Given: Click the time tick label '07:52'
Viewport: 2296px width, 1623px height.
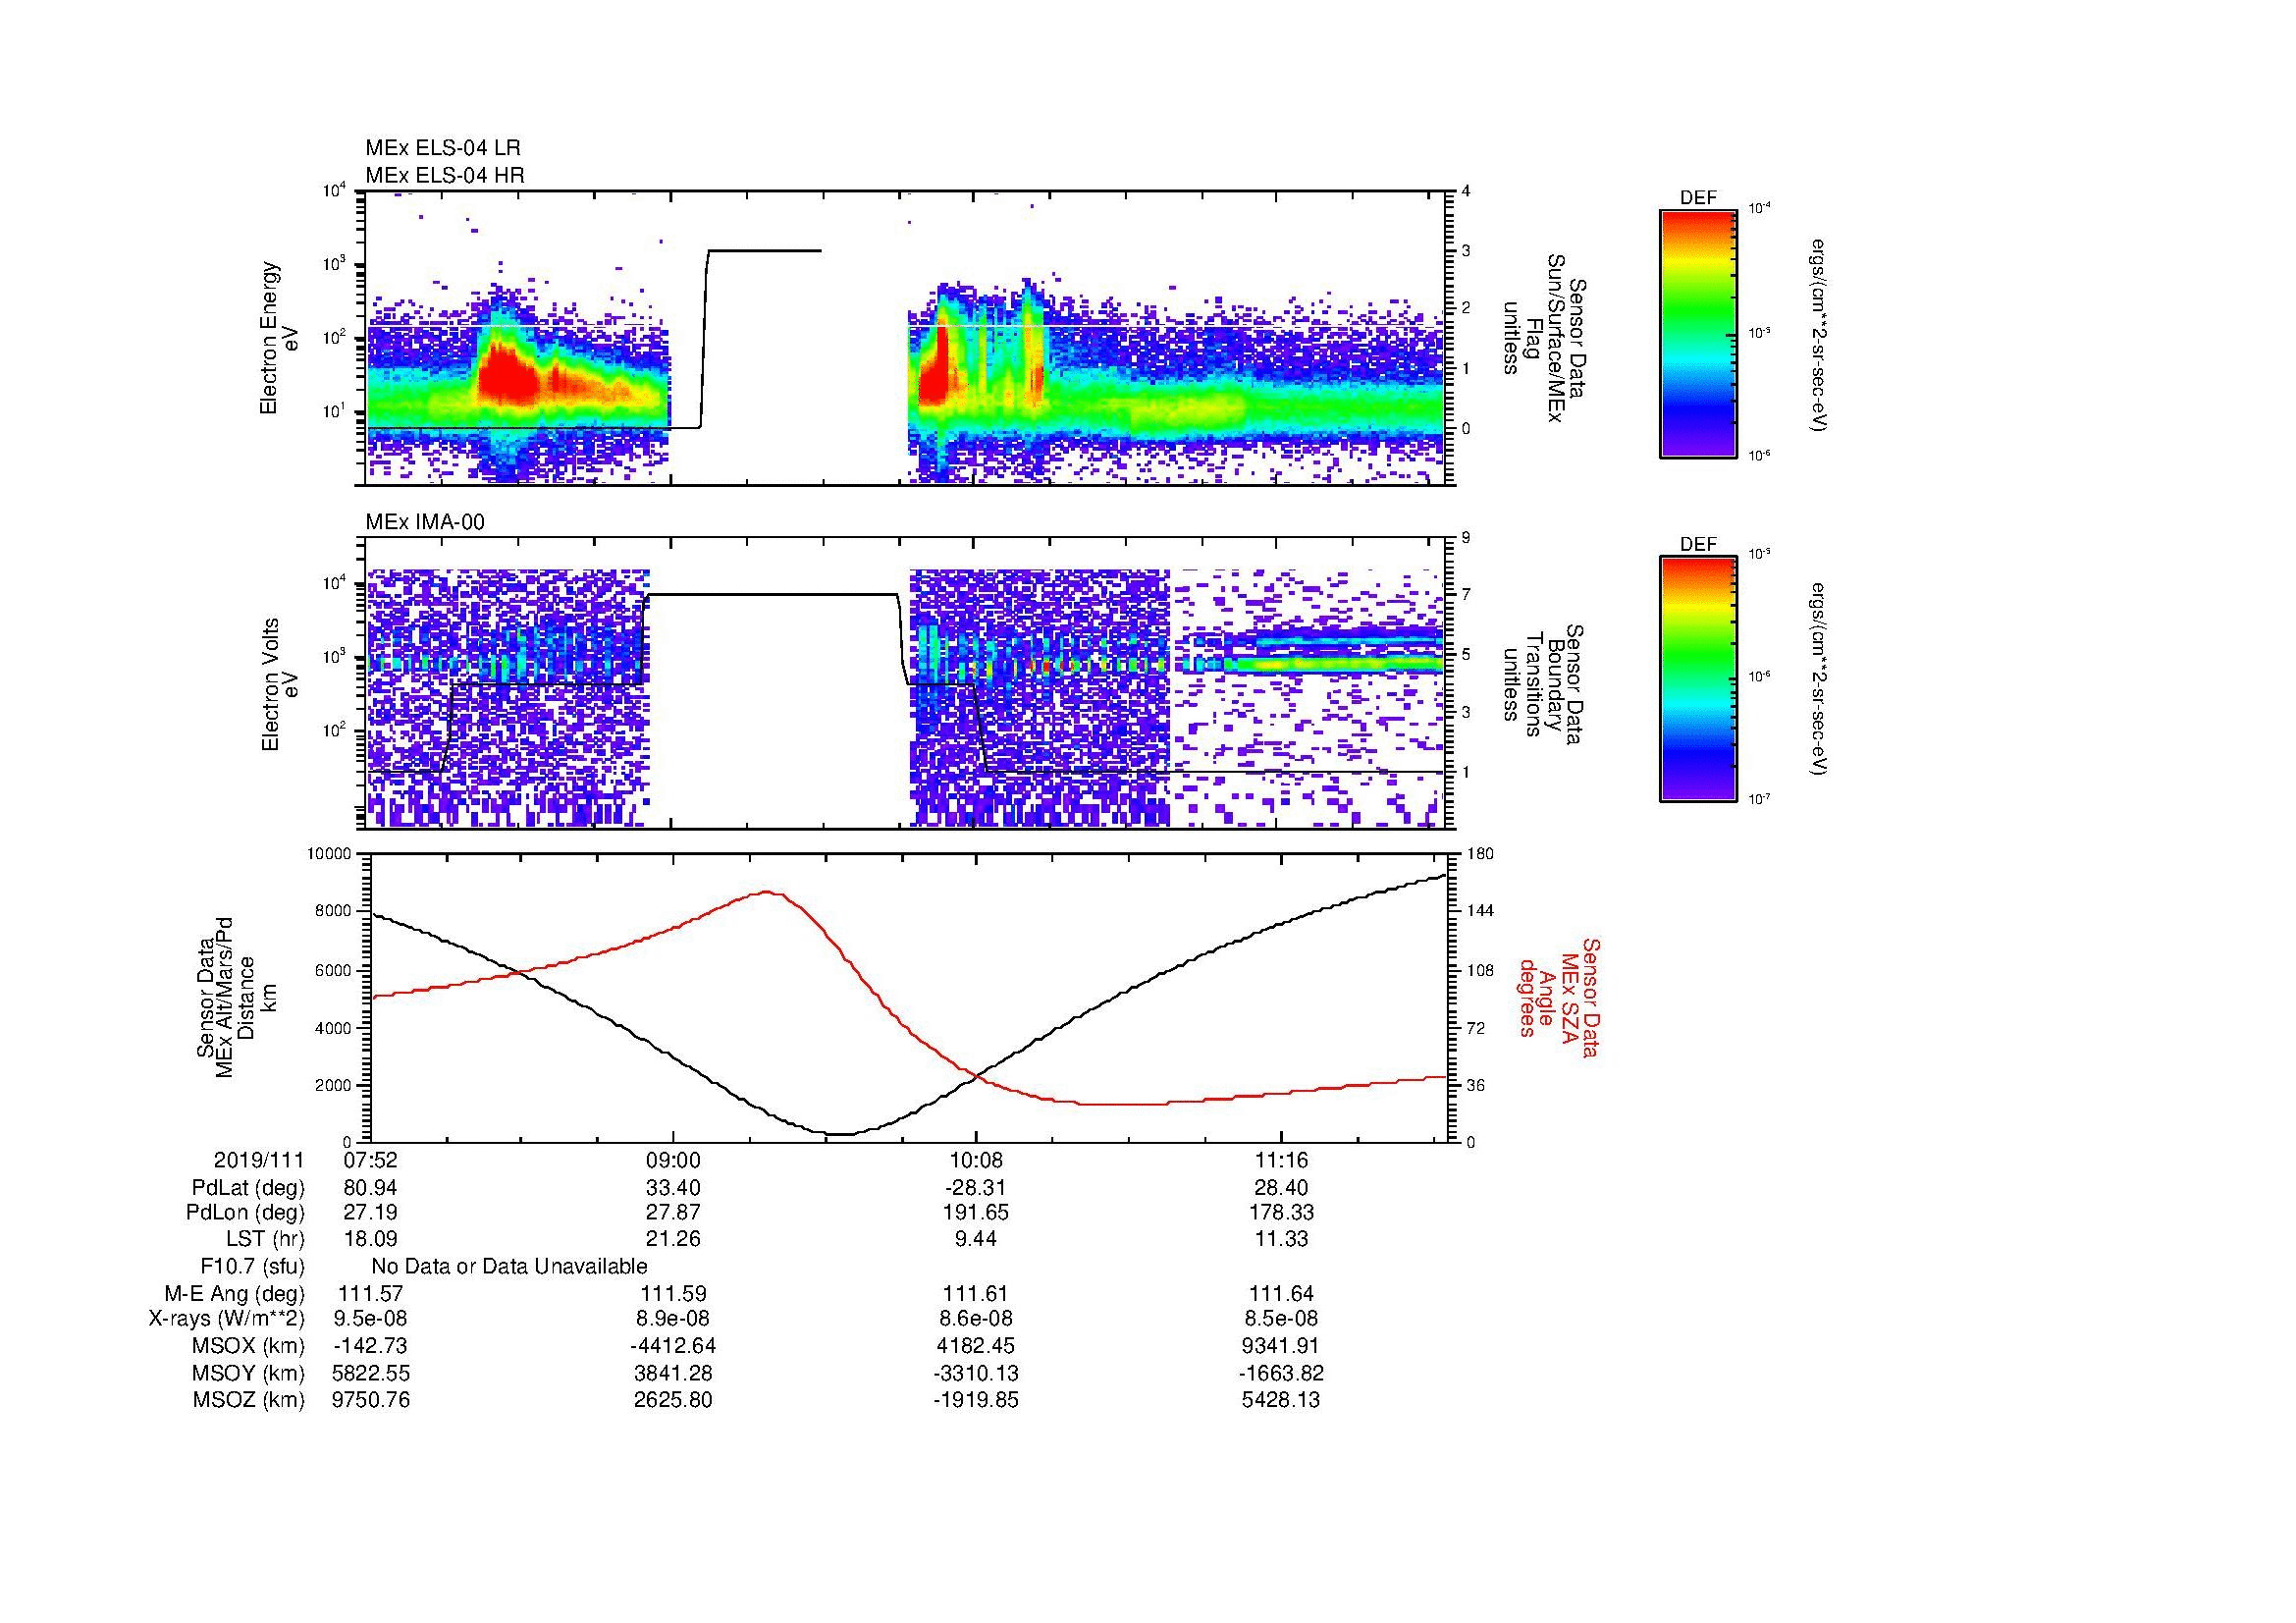Looking at the screenshot, I should pos(370,1161).
